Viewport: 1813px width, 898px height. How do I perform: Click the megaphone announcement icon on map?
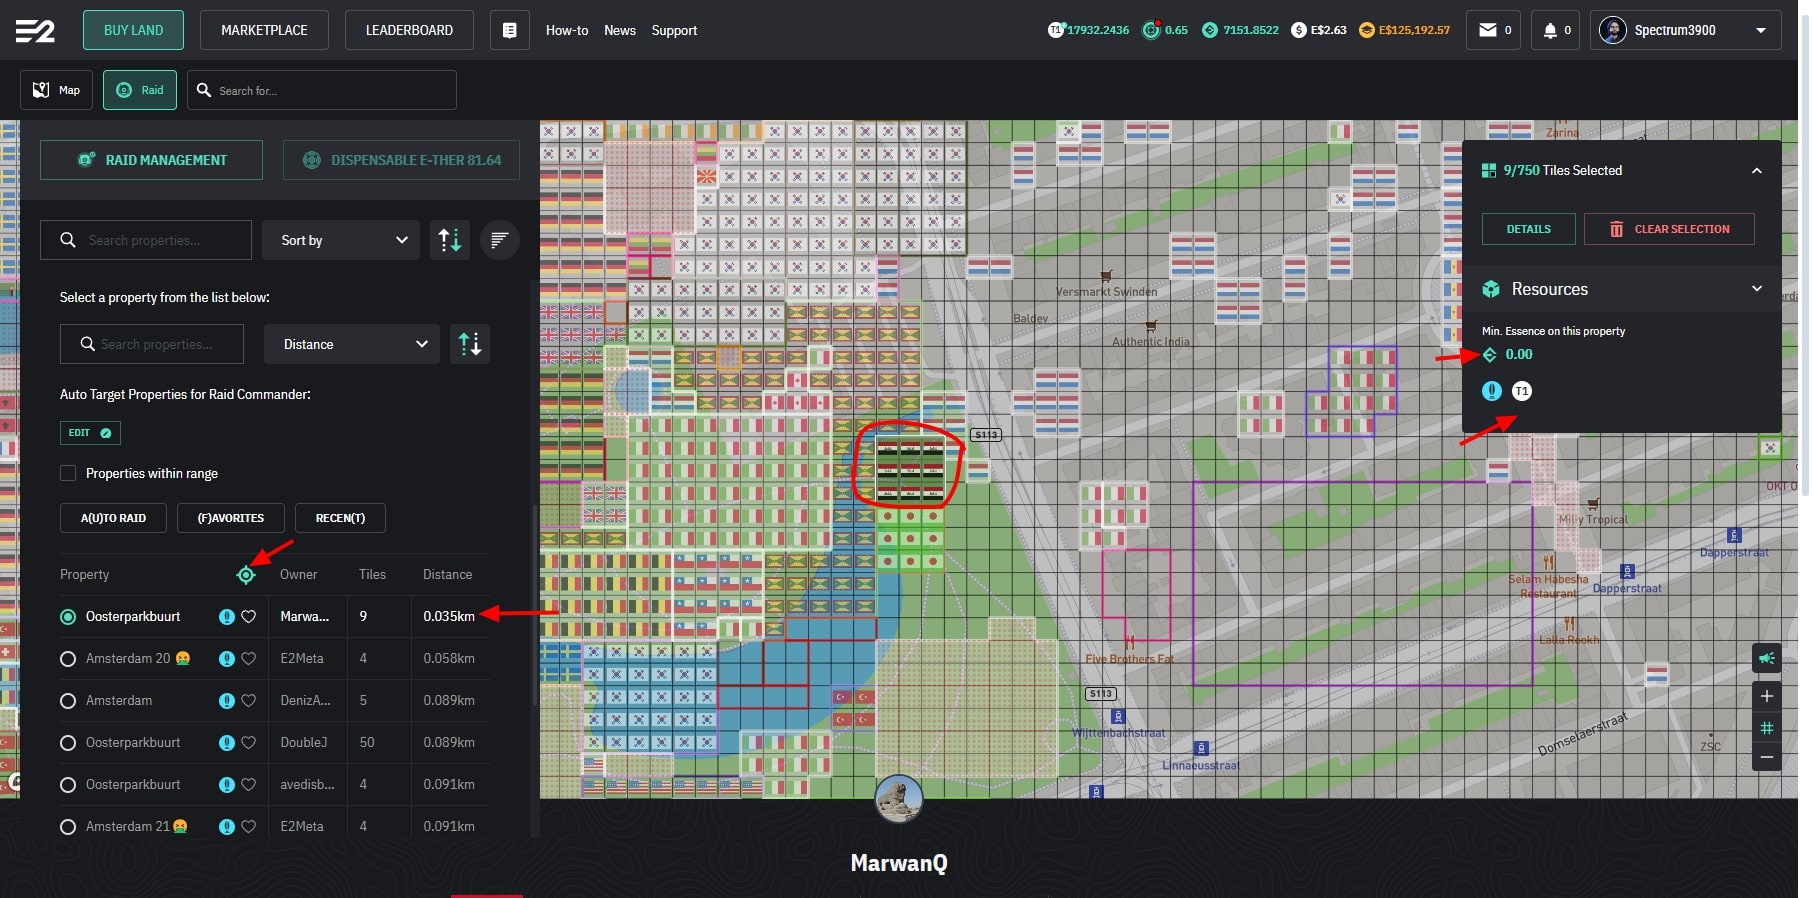click(1767, 658)
